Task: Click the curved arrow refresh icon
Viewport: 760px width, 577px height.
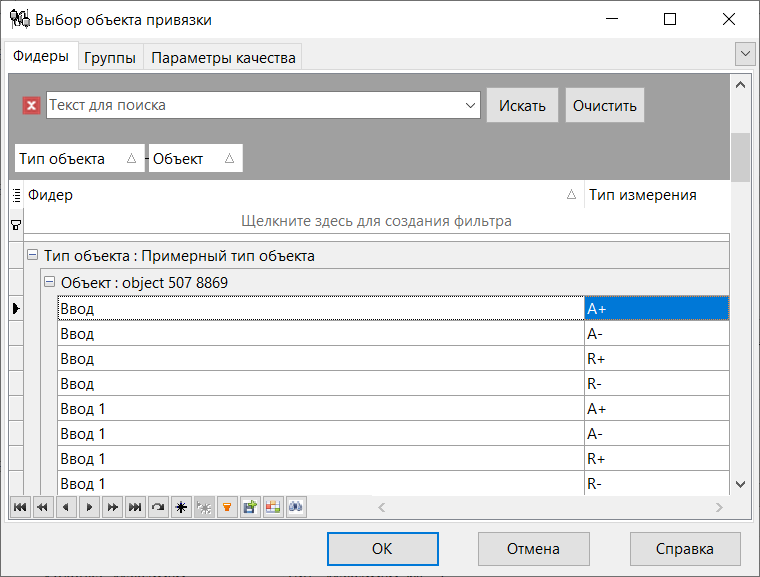Action: point(158,507)
